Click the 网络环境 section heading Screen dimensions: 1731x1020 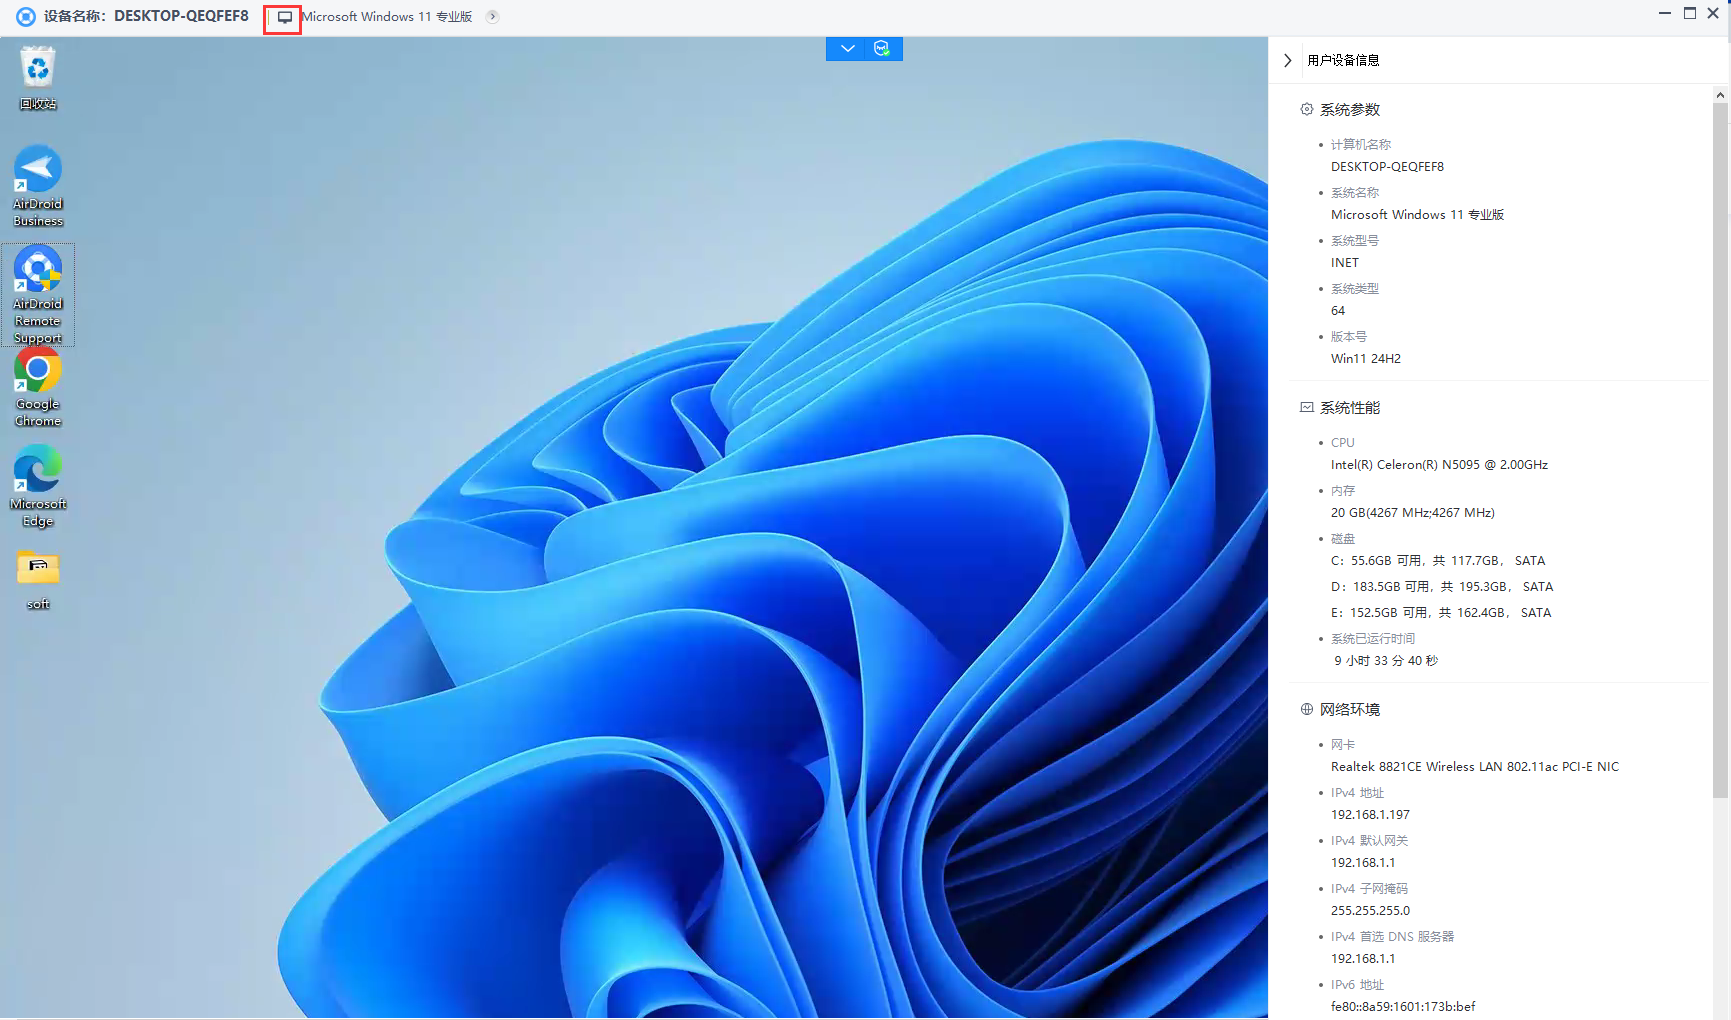coord(1349,709)
